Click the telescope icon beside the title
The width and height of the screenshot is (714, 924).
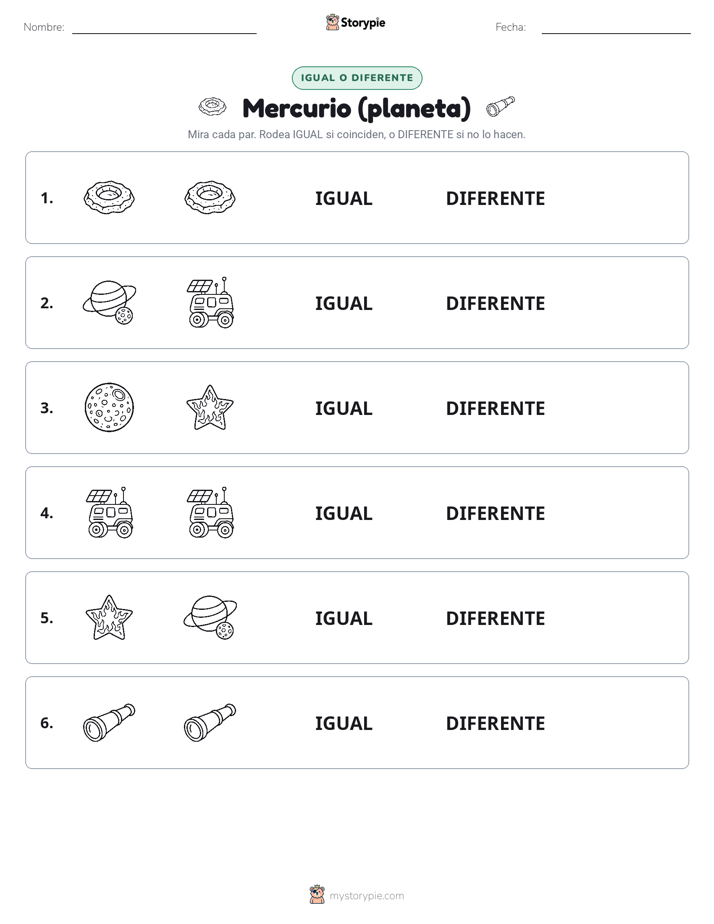click(x=500, y=107)
